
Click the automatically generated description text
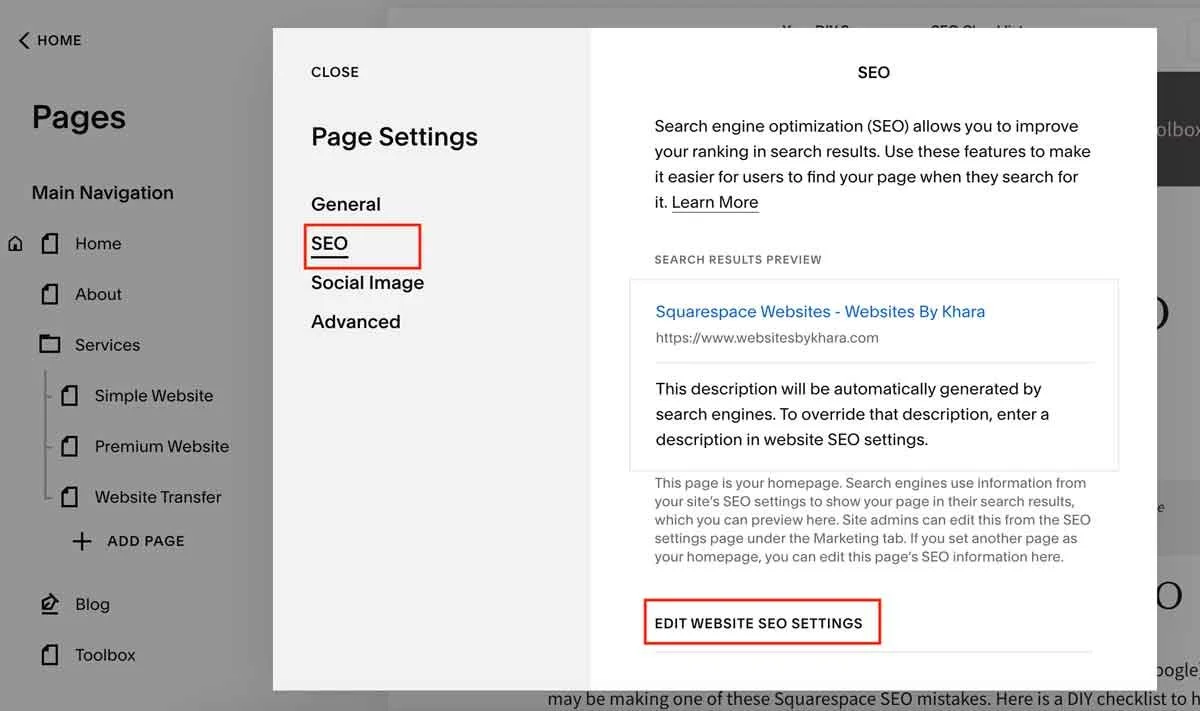pos(853,414)
